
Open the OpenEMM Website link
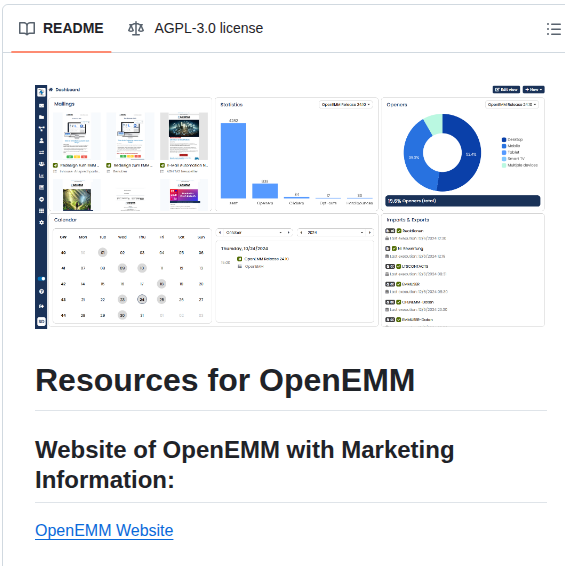coord(104,530)
